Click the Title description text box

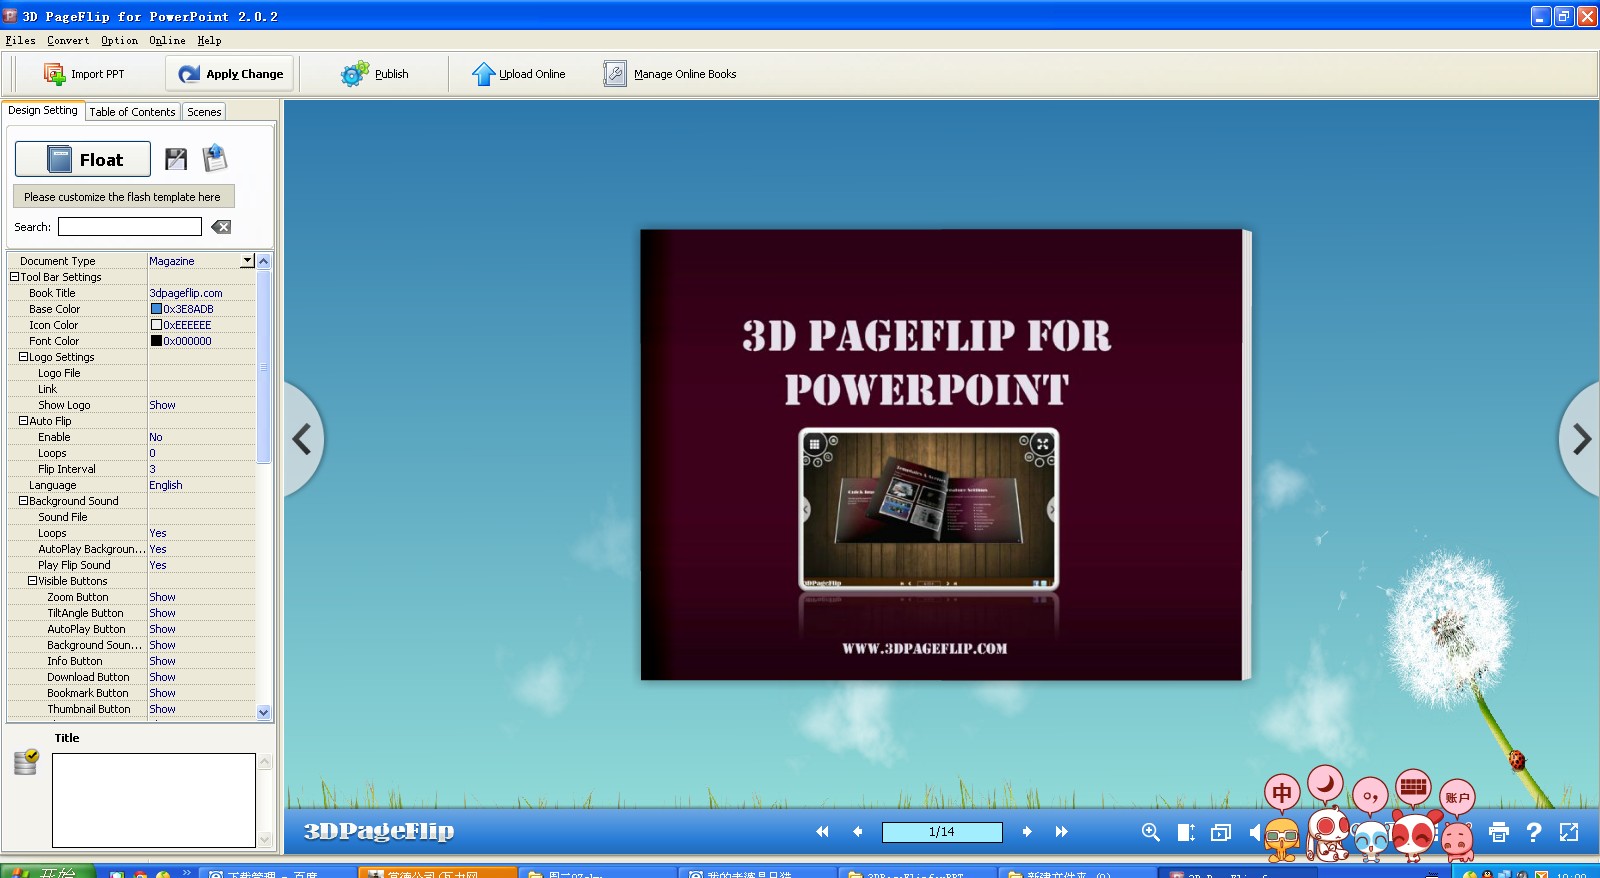coord(154,800)
